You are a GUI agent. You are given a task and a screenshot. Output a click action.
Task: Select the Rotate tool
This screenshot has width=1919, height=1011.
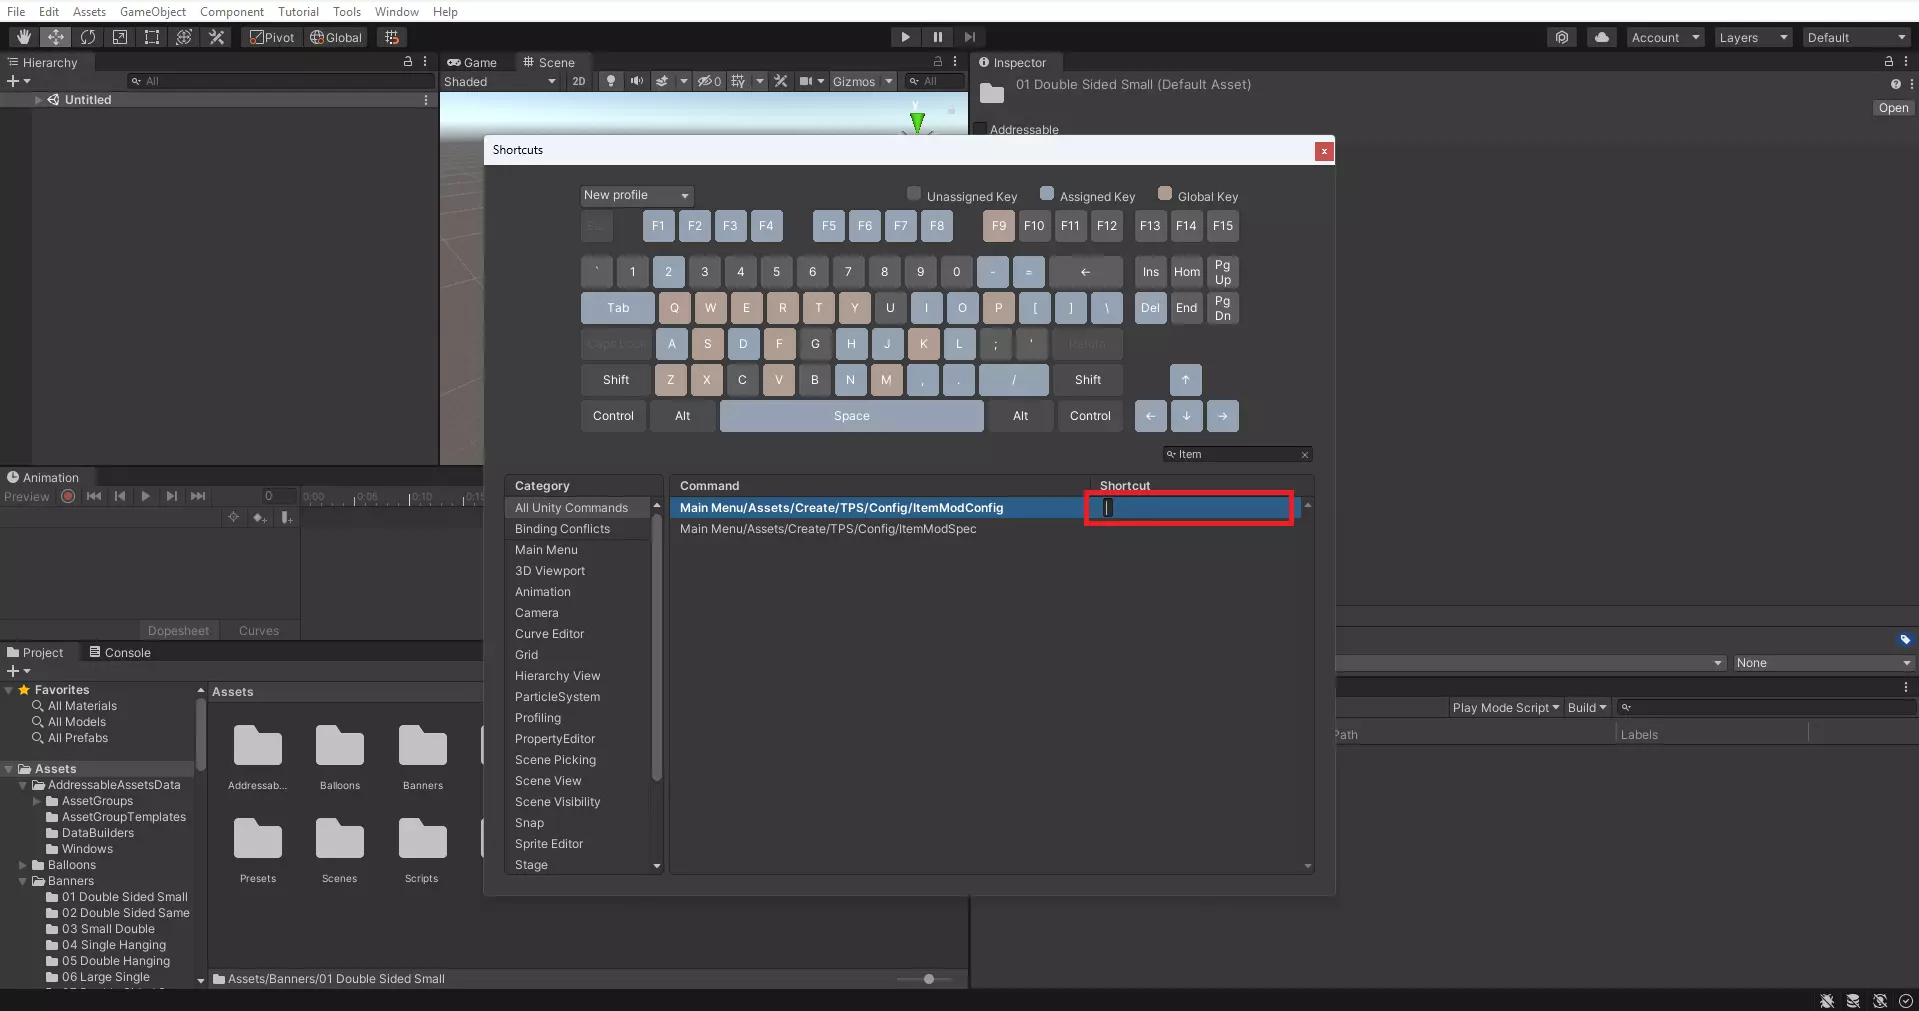point(88,37)
